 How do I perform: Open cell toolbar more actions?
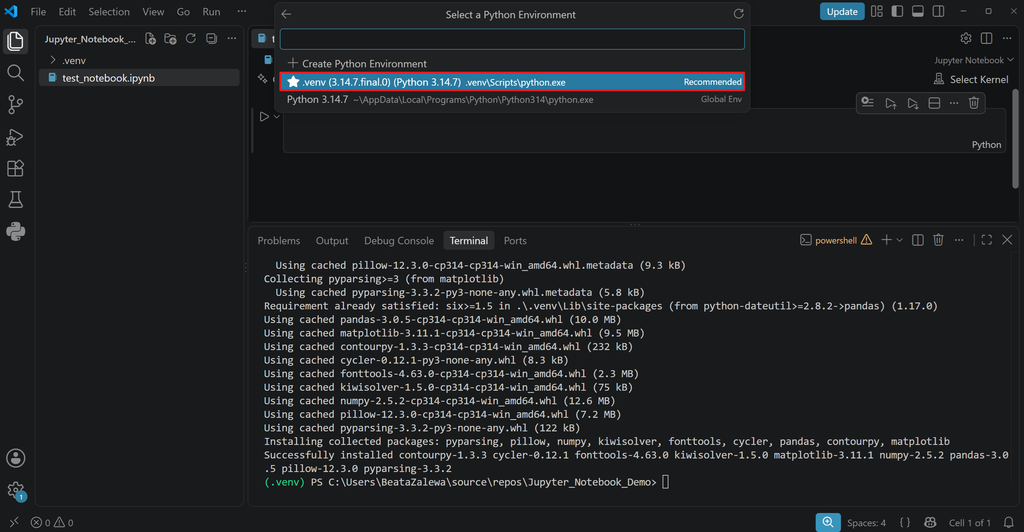tap(954, 103)
